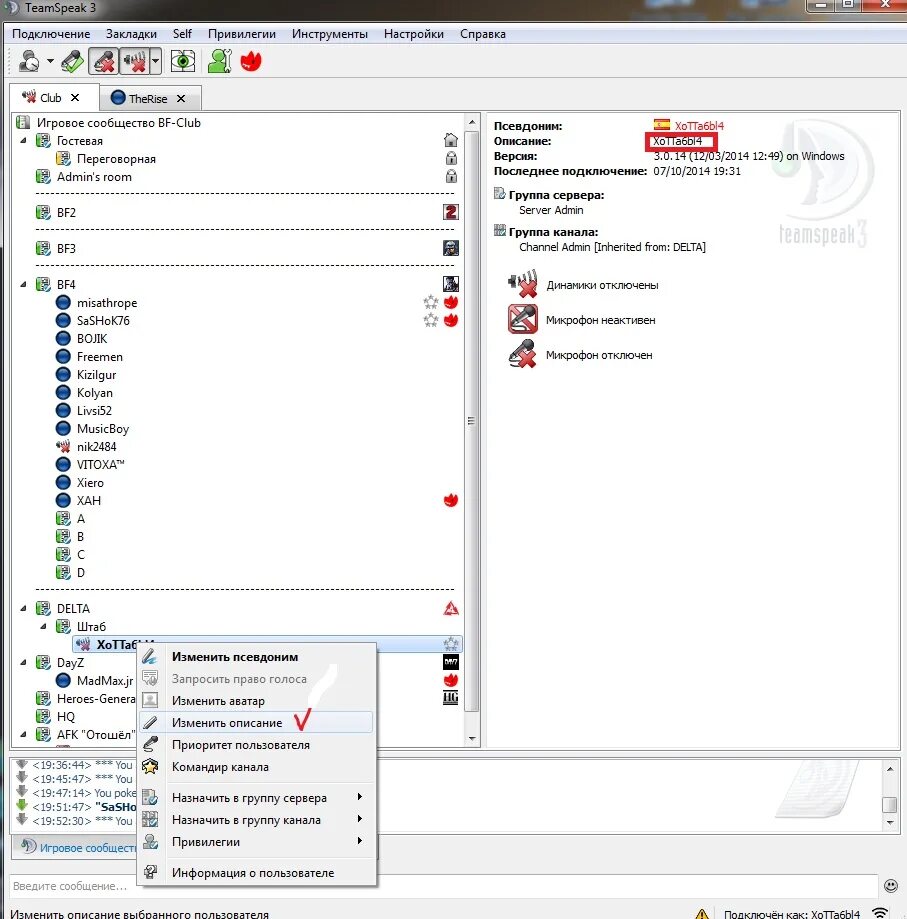Open the contacts manager toolbar icon
The width and height of the screenshot is (907, 919).
(220, 61)
